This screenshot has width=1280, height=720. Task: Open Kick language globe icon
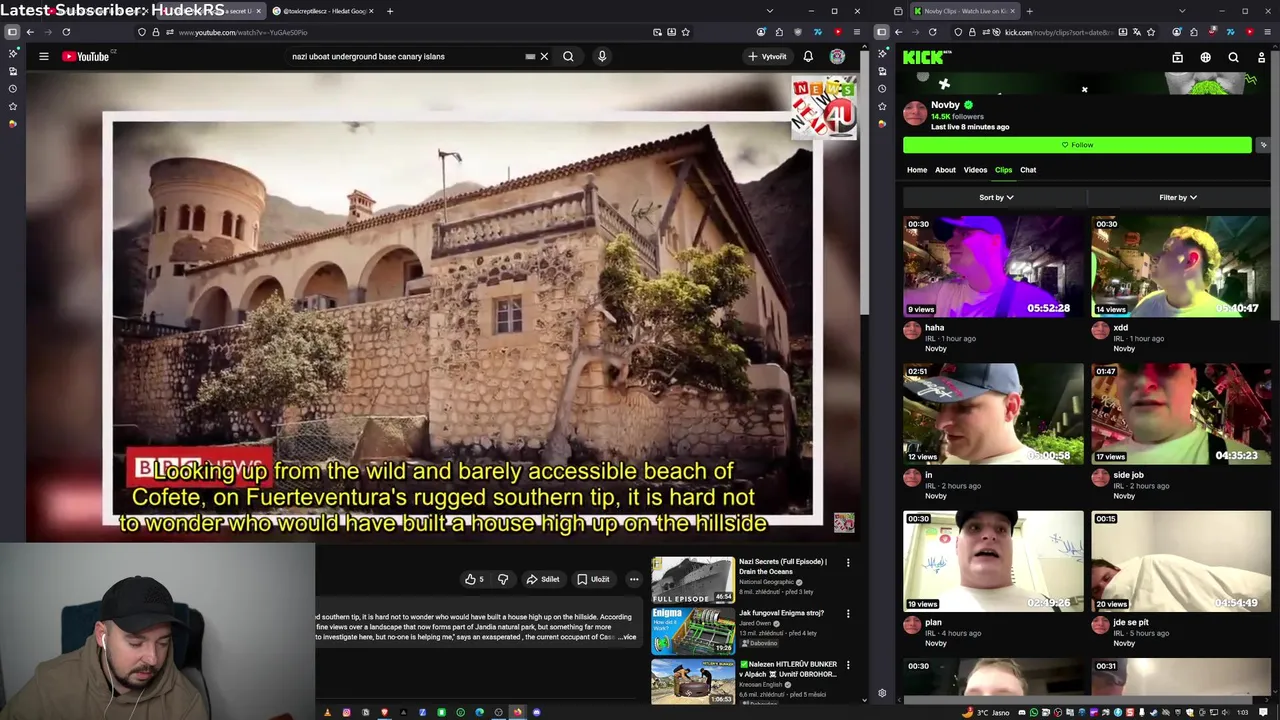(1205, 57)
